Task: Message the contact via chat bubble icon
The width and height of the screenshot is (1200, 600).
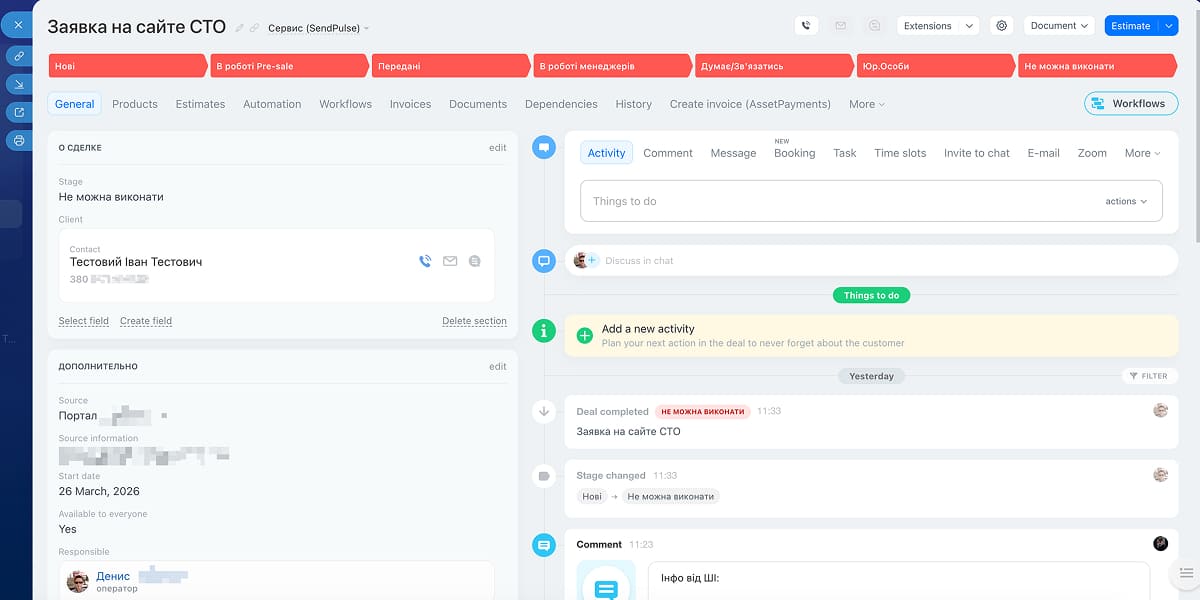Action: pyautogui.click(x=475, y=261)
